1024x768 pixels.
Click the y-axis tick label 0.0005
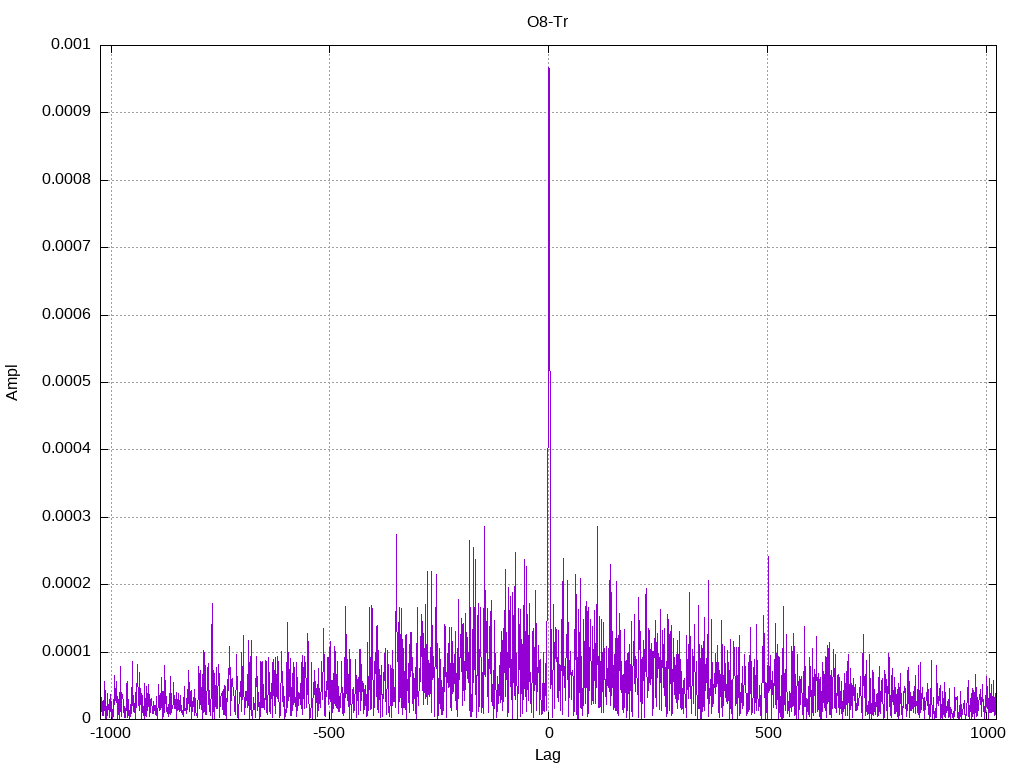point(66,382)
